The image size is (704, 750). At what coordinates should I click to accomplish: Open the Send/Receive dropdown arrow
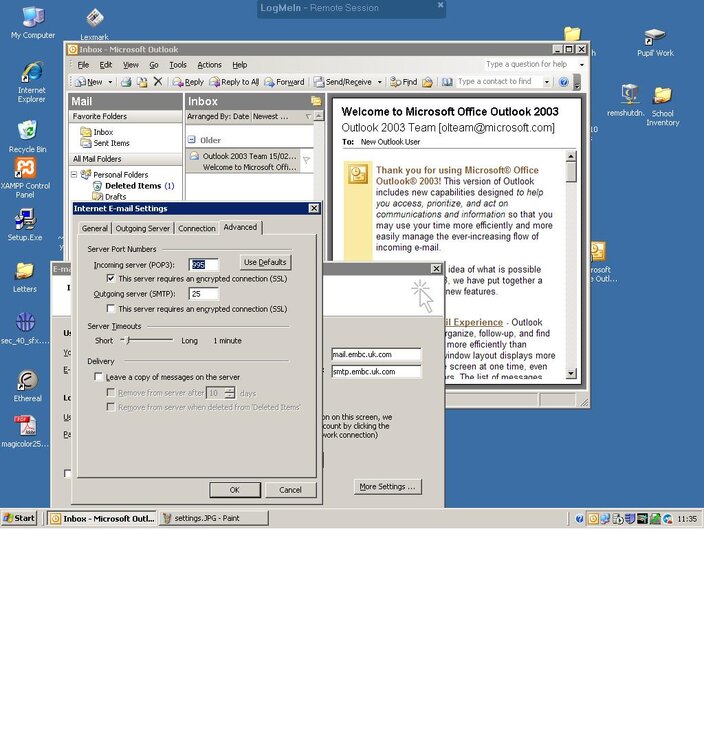(379, 82)
